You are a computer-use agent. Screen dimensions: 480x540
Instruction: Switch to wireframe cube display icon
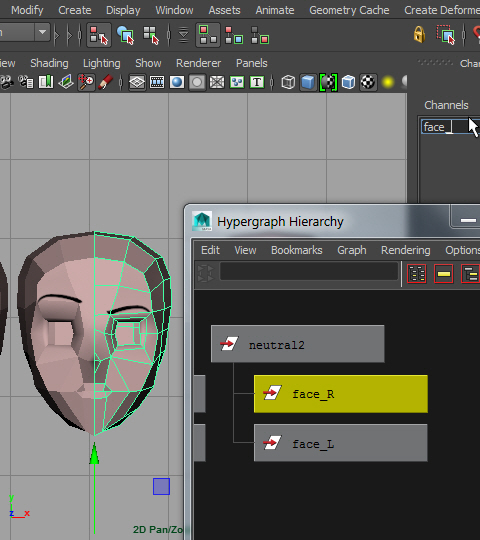pyautogui.click(x=288, y=82)
